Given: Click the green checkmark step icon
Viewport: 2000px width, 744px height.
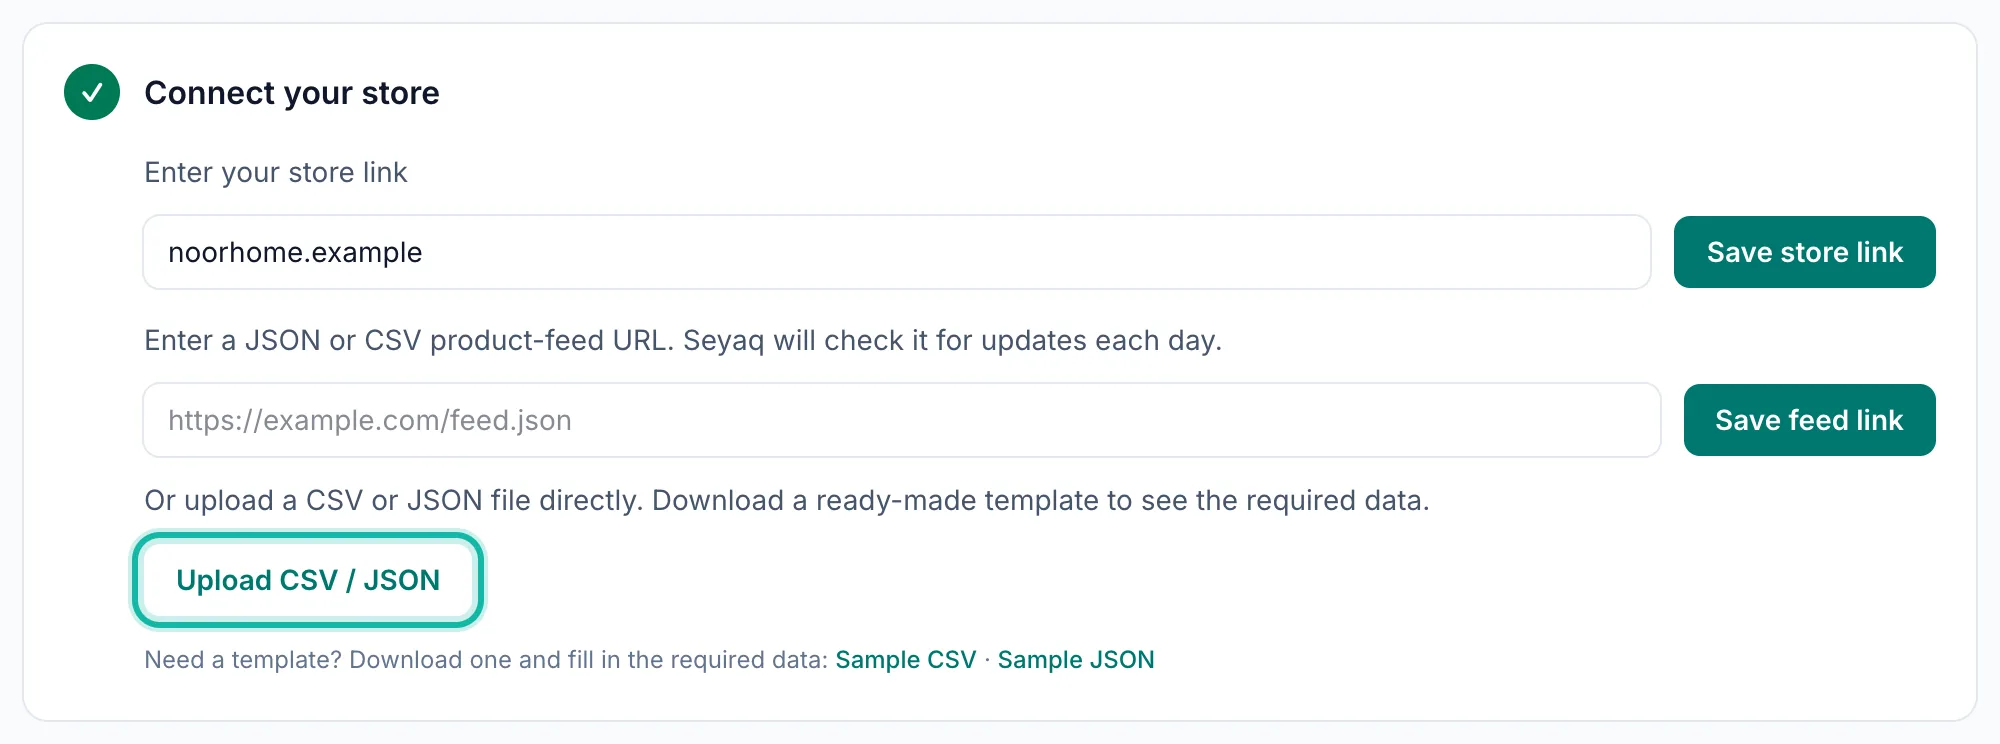Looking at the screenshot, I should [x=92, y=92].
